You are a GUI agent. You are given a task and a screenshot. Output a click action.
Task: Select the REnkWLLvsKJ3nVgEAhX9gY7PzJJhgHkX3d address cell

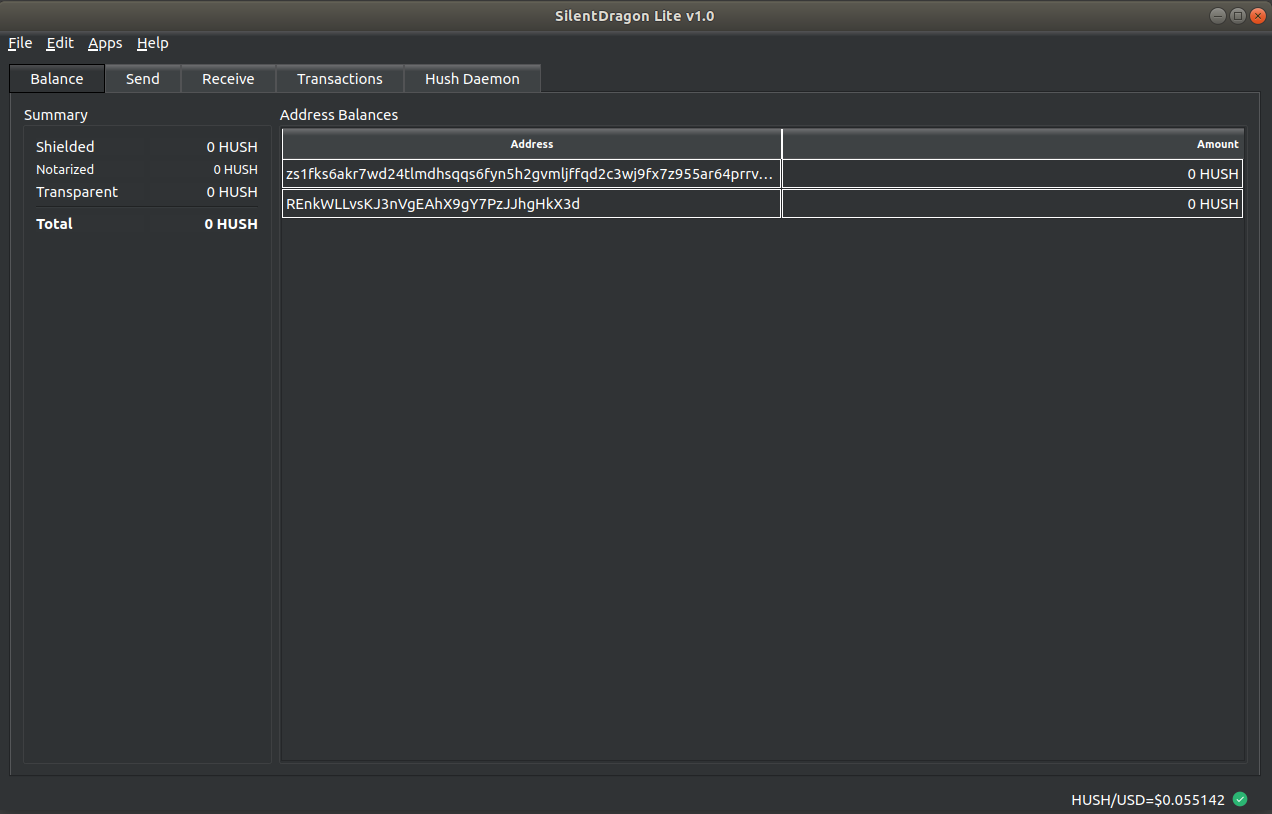click(531, 204)
